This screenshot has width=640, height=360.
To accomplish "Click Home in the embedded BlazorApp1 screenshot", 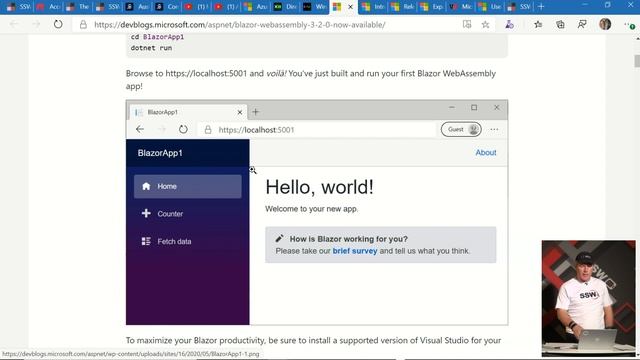I will (x=188, y=187).
